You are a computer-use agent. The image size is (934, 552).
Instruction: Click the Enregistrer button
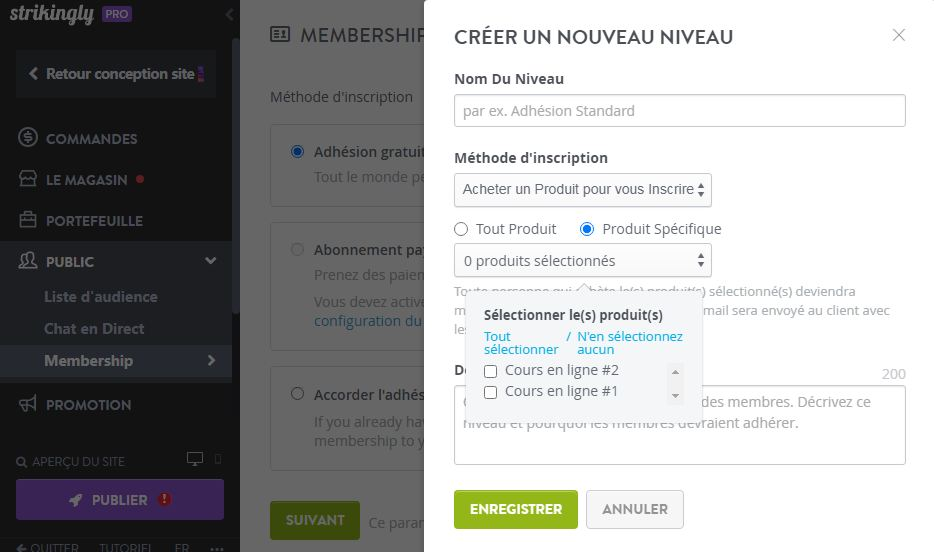pos(515,509)
